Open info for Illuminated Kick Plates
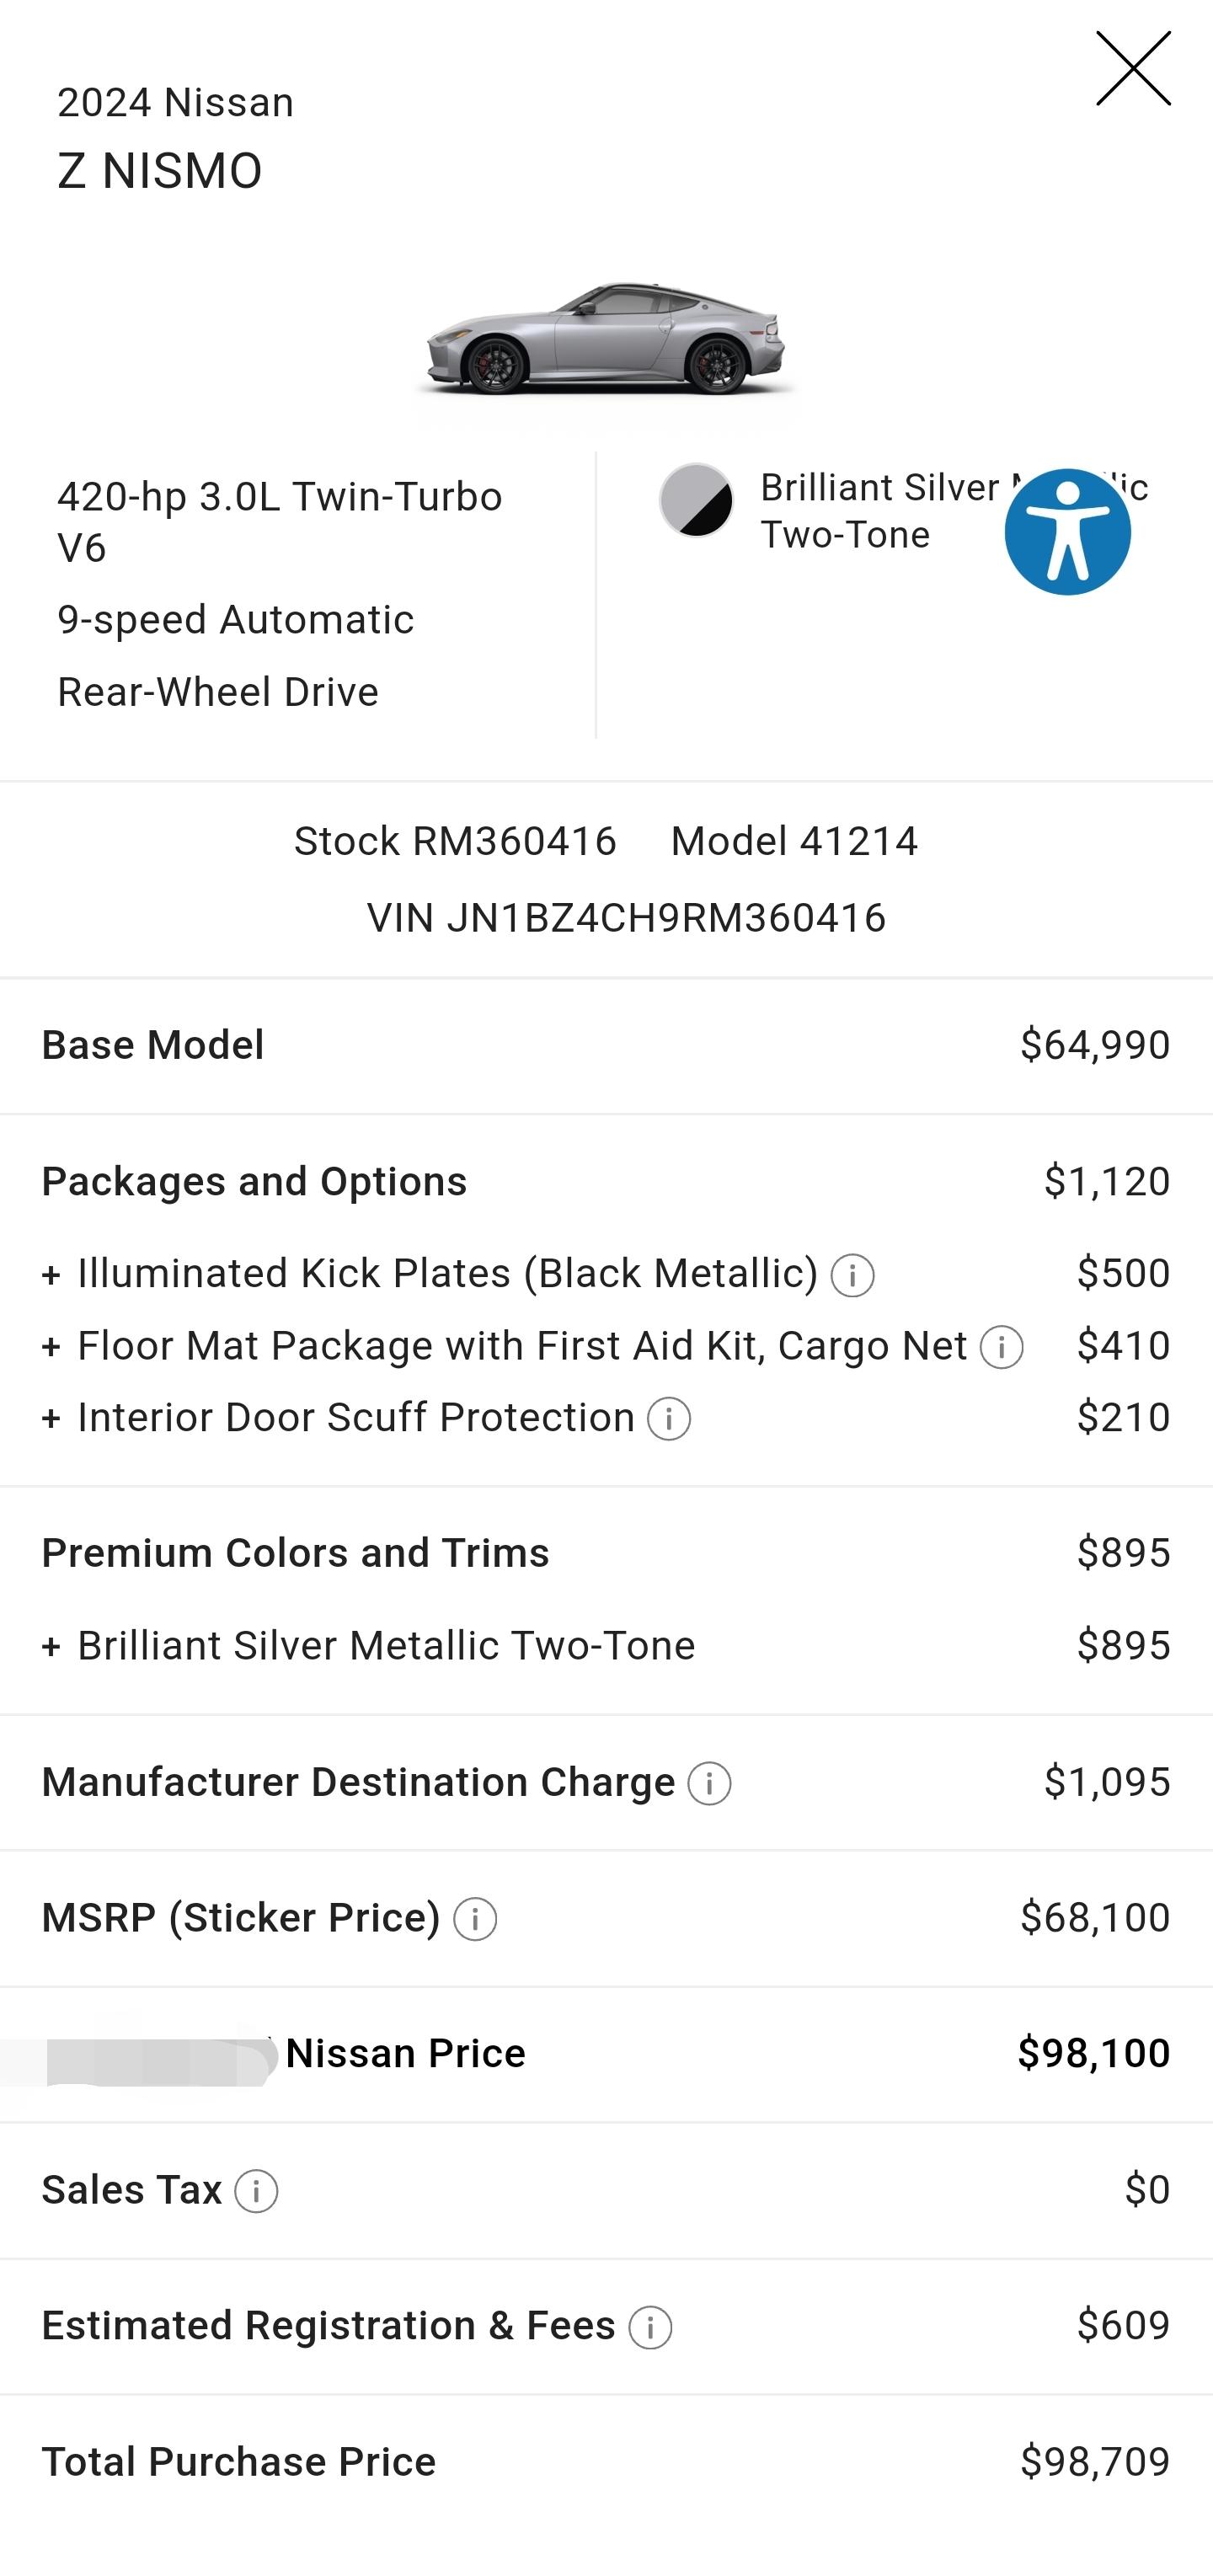 855,1274
